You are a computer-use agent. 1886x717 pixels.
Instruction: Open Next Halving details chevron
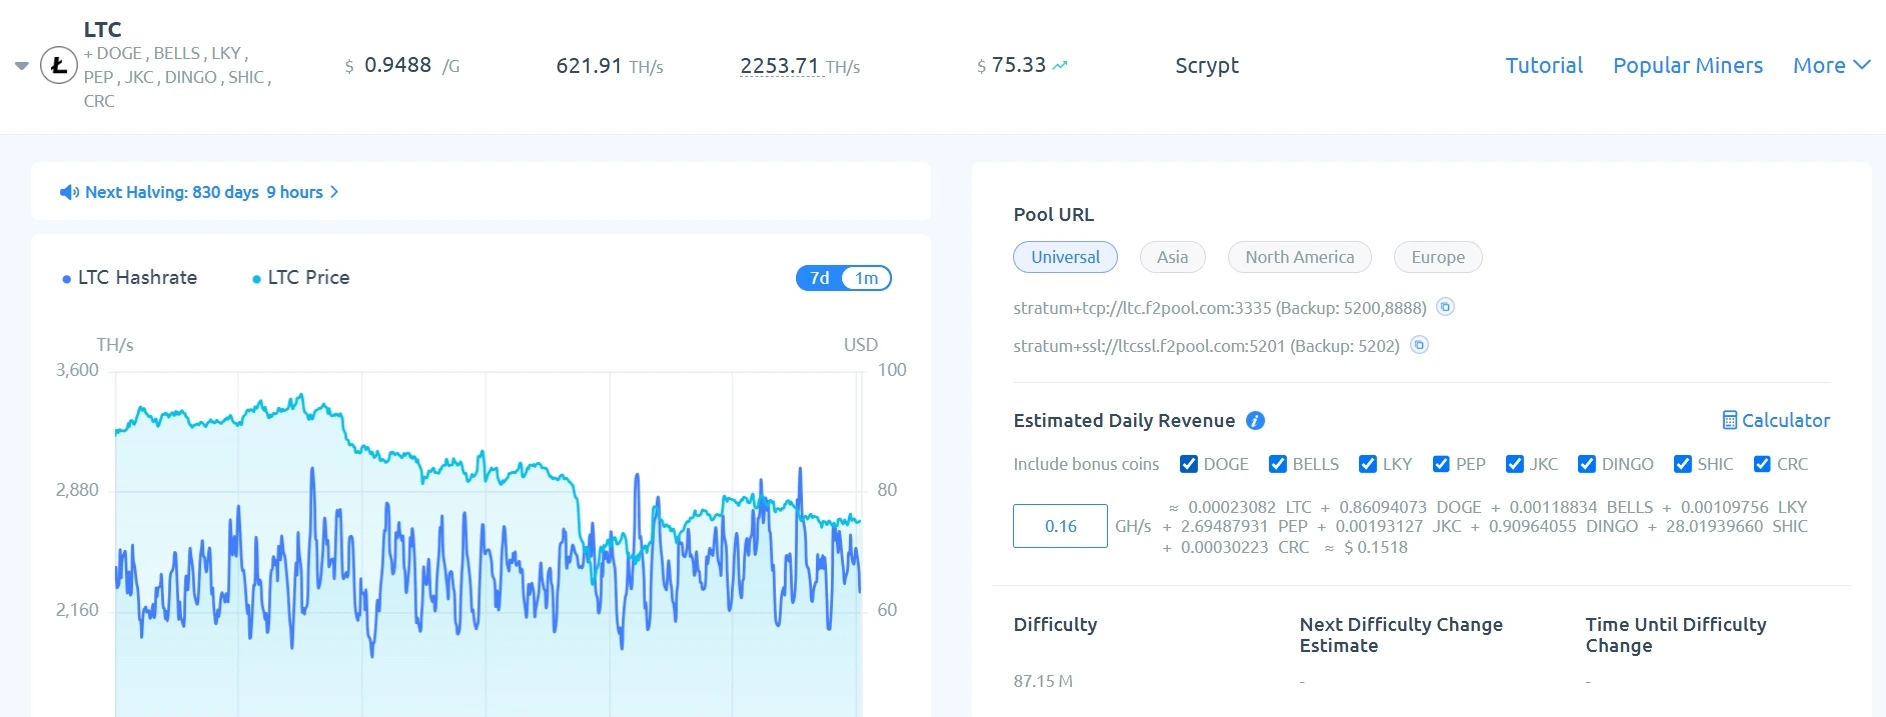point(335,192)
